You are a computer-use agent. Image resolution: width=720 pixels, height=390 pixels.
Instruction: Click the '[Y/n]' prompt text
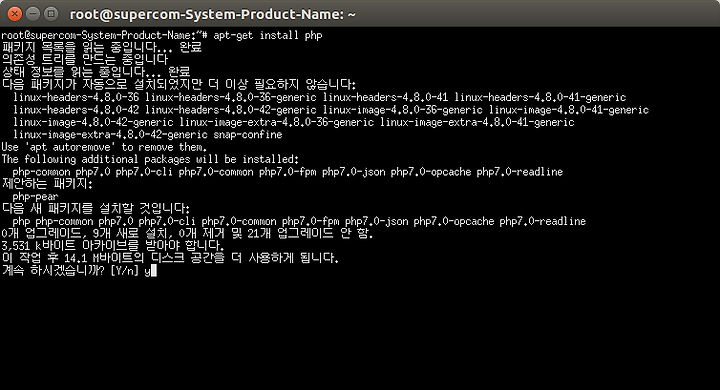point(124,271)
